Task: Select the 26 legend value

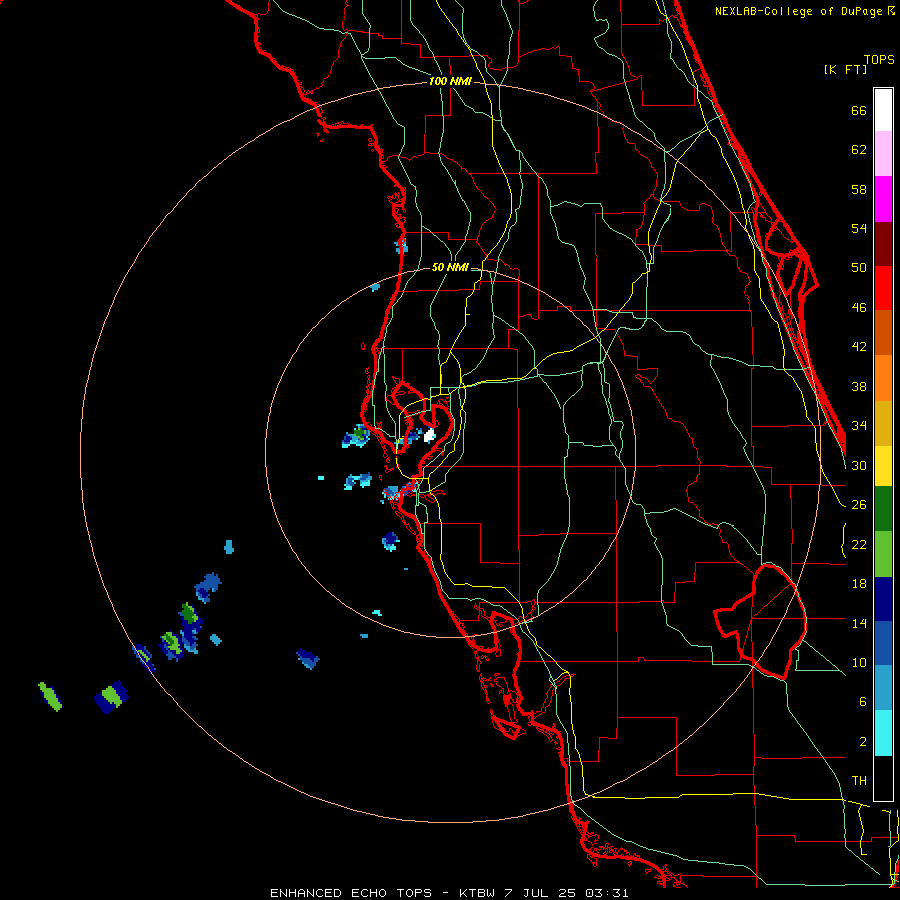Action: (859, 505)
